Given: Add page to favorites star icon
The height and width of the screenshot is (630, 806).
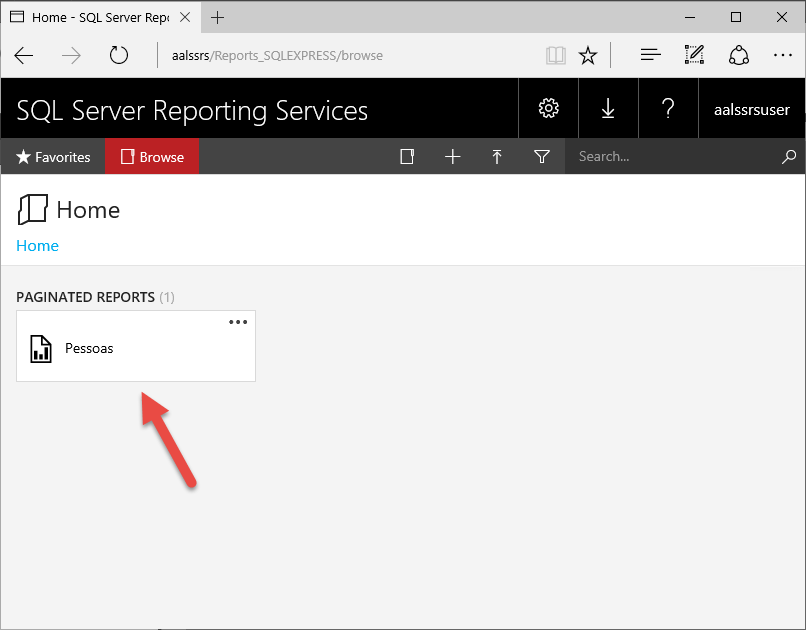Looking at the screenshot, I should [x=588, y=55].
